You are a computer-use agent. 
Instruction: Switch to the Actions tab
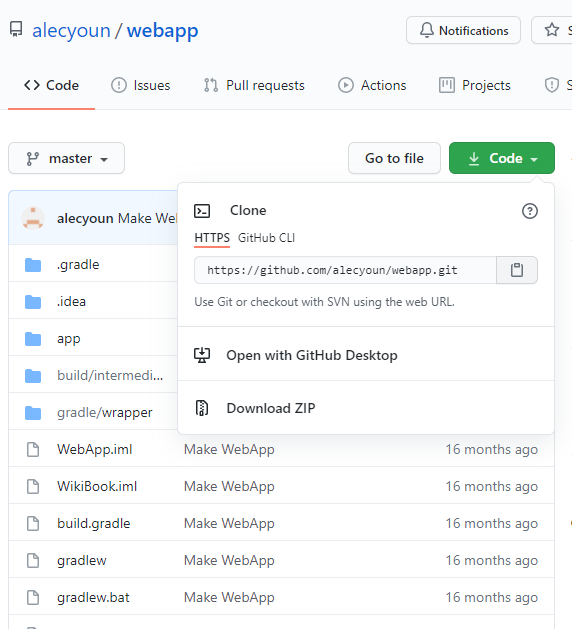372,85
